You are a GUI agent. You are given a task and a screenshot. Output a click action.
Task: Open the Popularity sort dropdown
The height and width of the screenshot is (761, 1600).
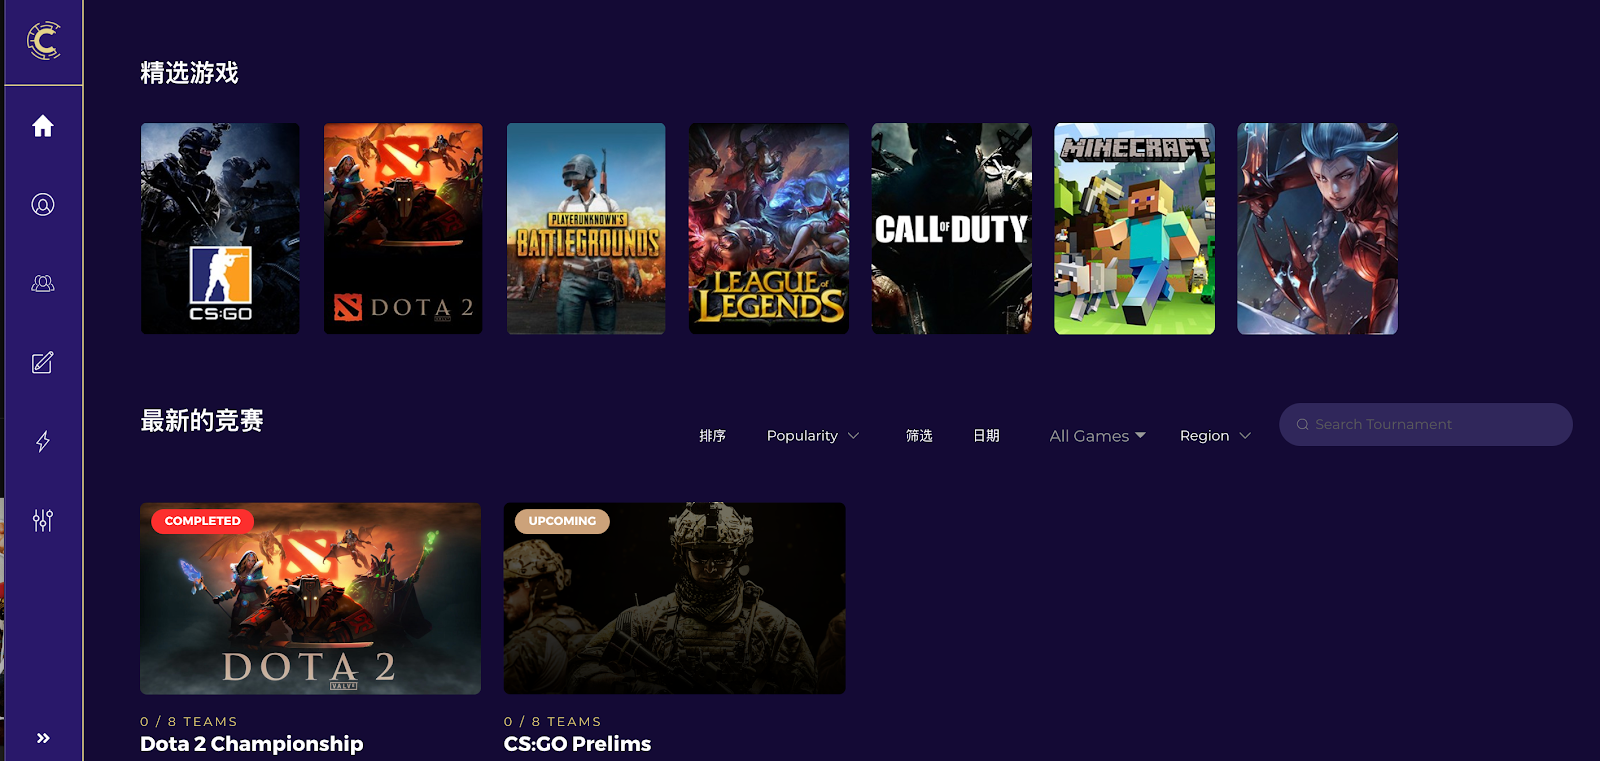point(813,436)
